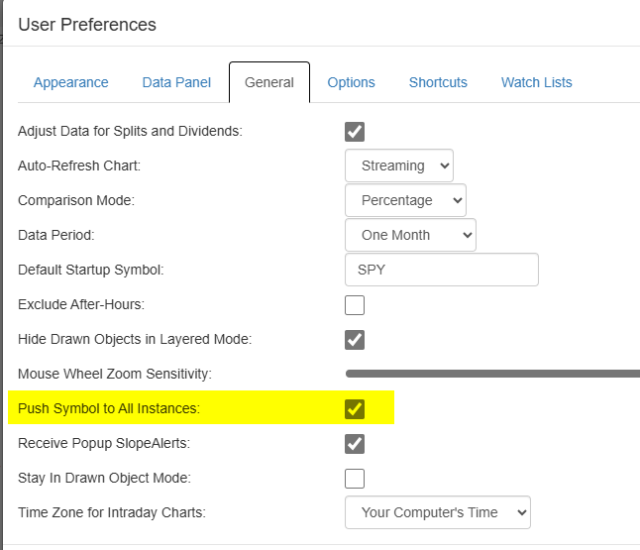Toggle Hide Drawn Objects in Layered Mode
The image size is (640, 550).
pyautogui.click(x=355, y=339)
